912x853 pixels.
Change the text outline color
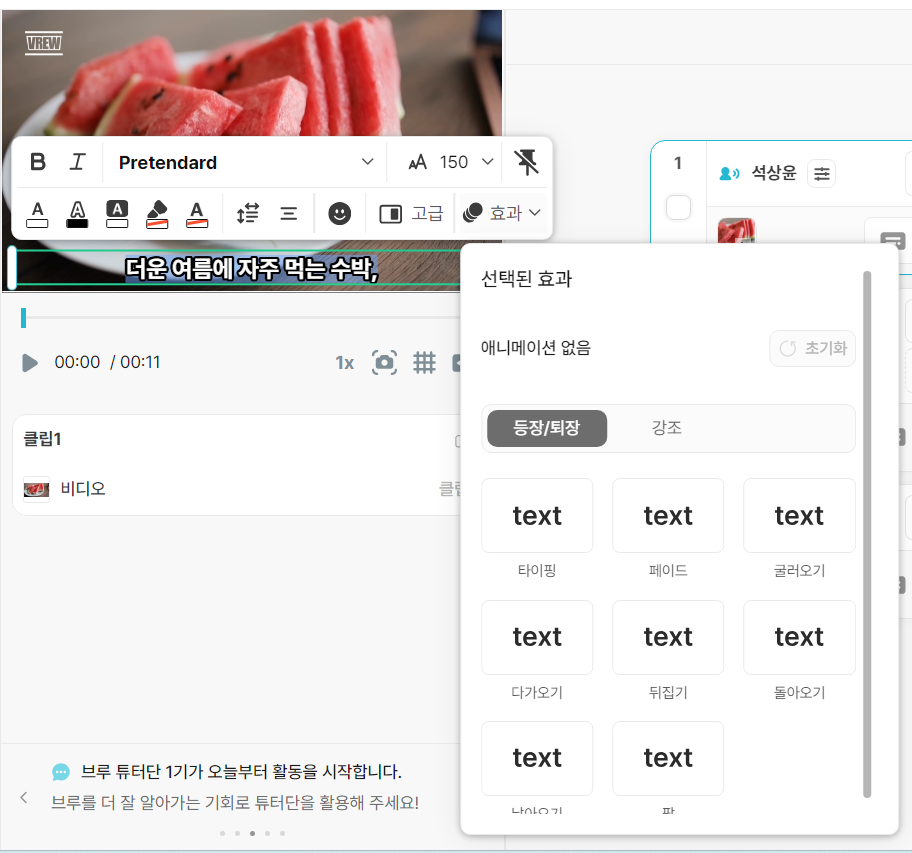tap(77, 214)
